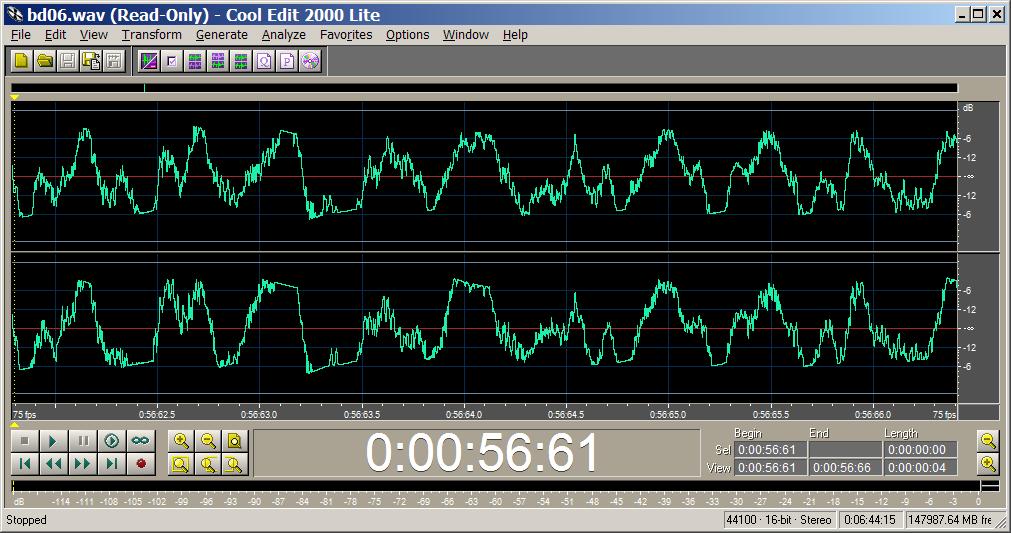1011x533 pixels.
Task: Click the grayed Save floppy icon
Action: tap(68, 61)
